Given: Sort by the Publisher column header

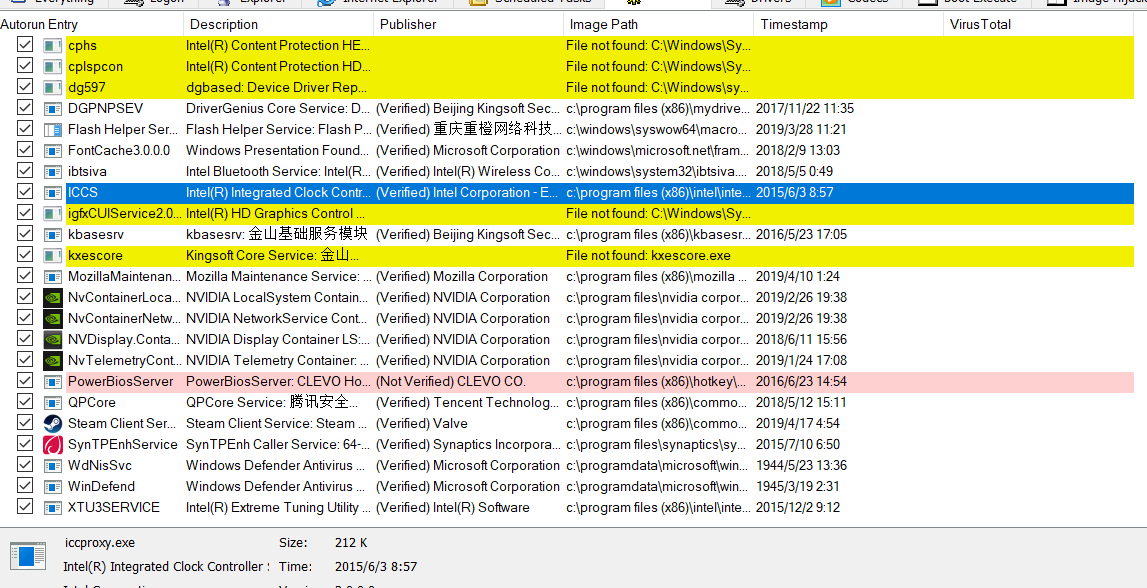Looking at the screenshot, I should tap(469, 24).
